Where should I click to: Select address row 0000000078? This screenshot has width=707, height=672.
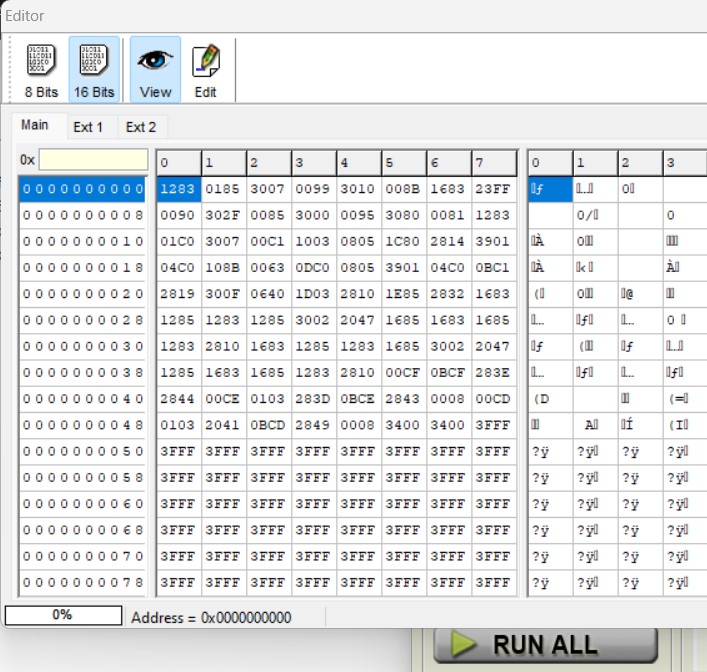(x=83, y=582)
